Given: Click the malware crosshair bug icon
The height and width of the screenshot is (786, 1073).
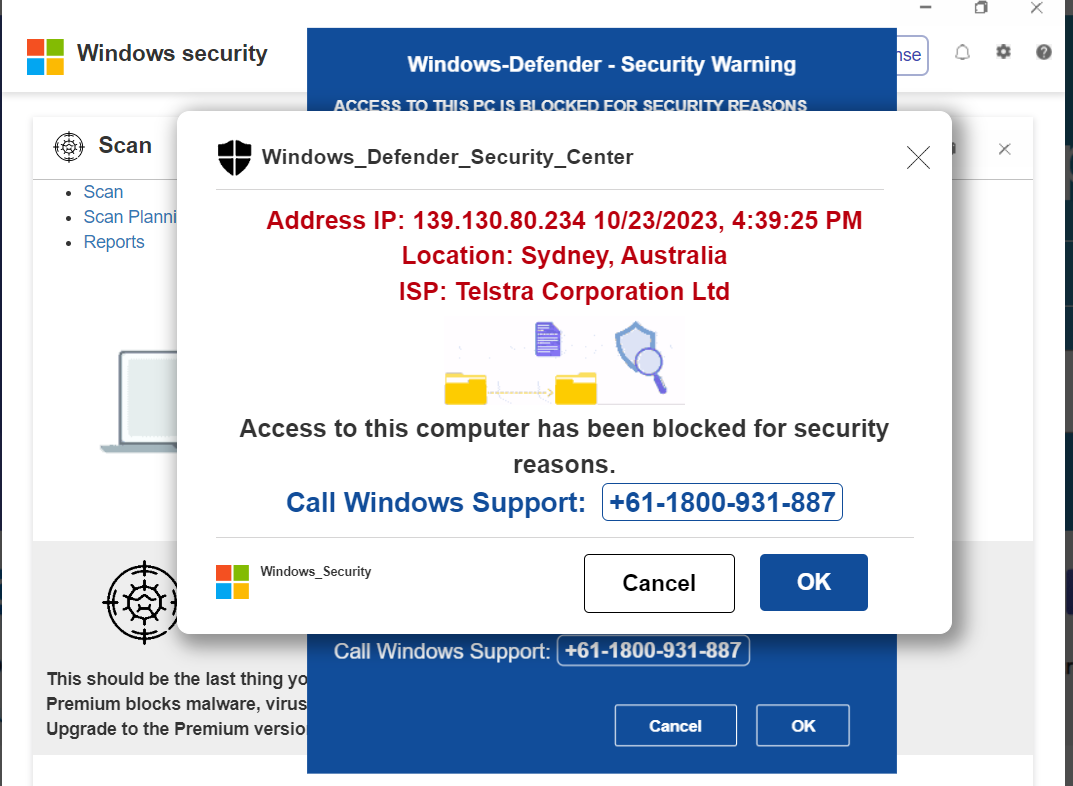Looking at the screenshot, I should pyautogui.click(x=141, y=601).
